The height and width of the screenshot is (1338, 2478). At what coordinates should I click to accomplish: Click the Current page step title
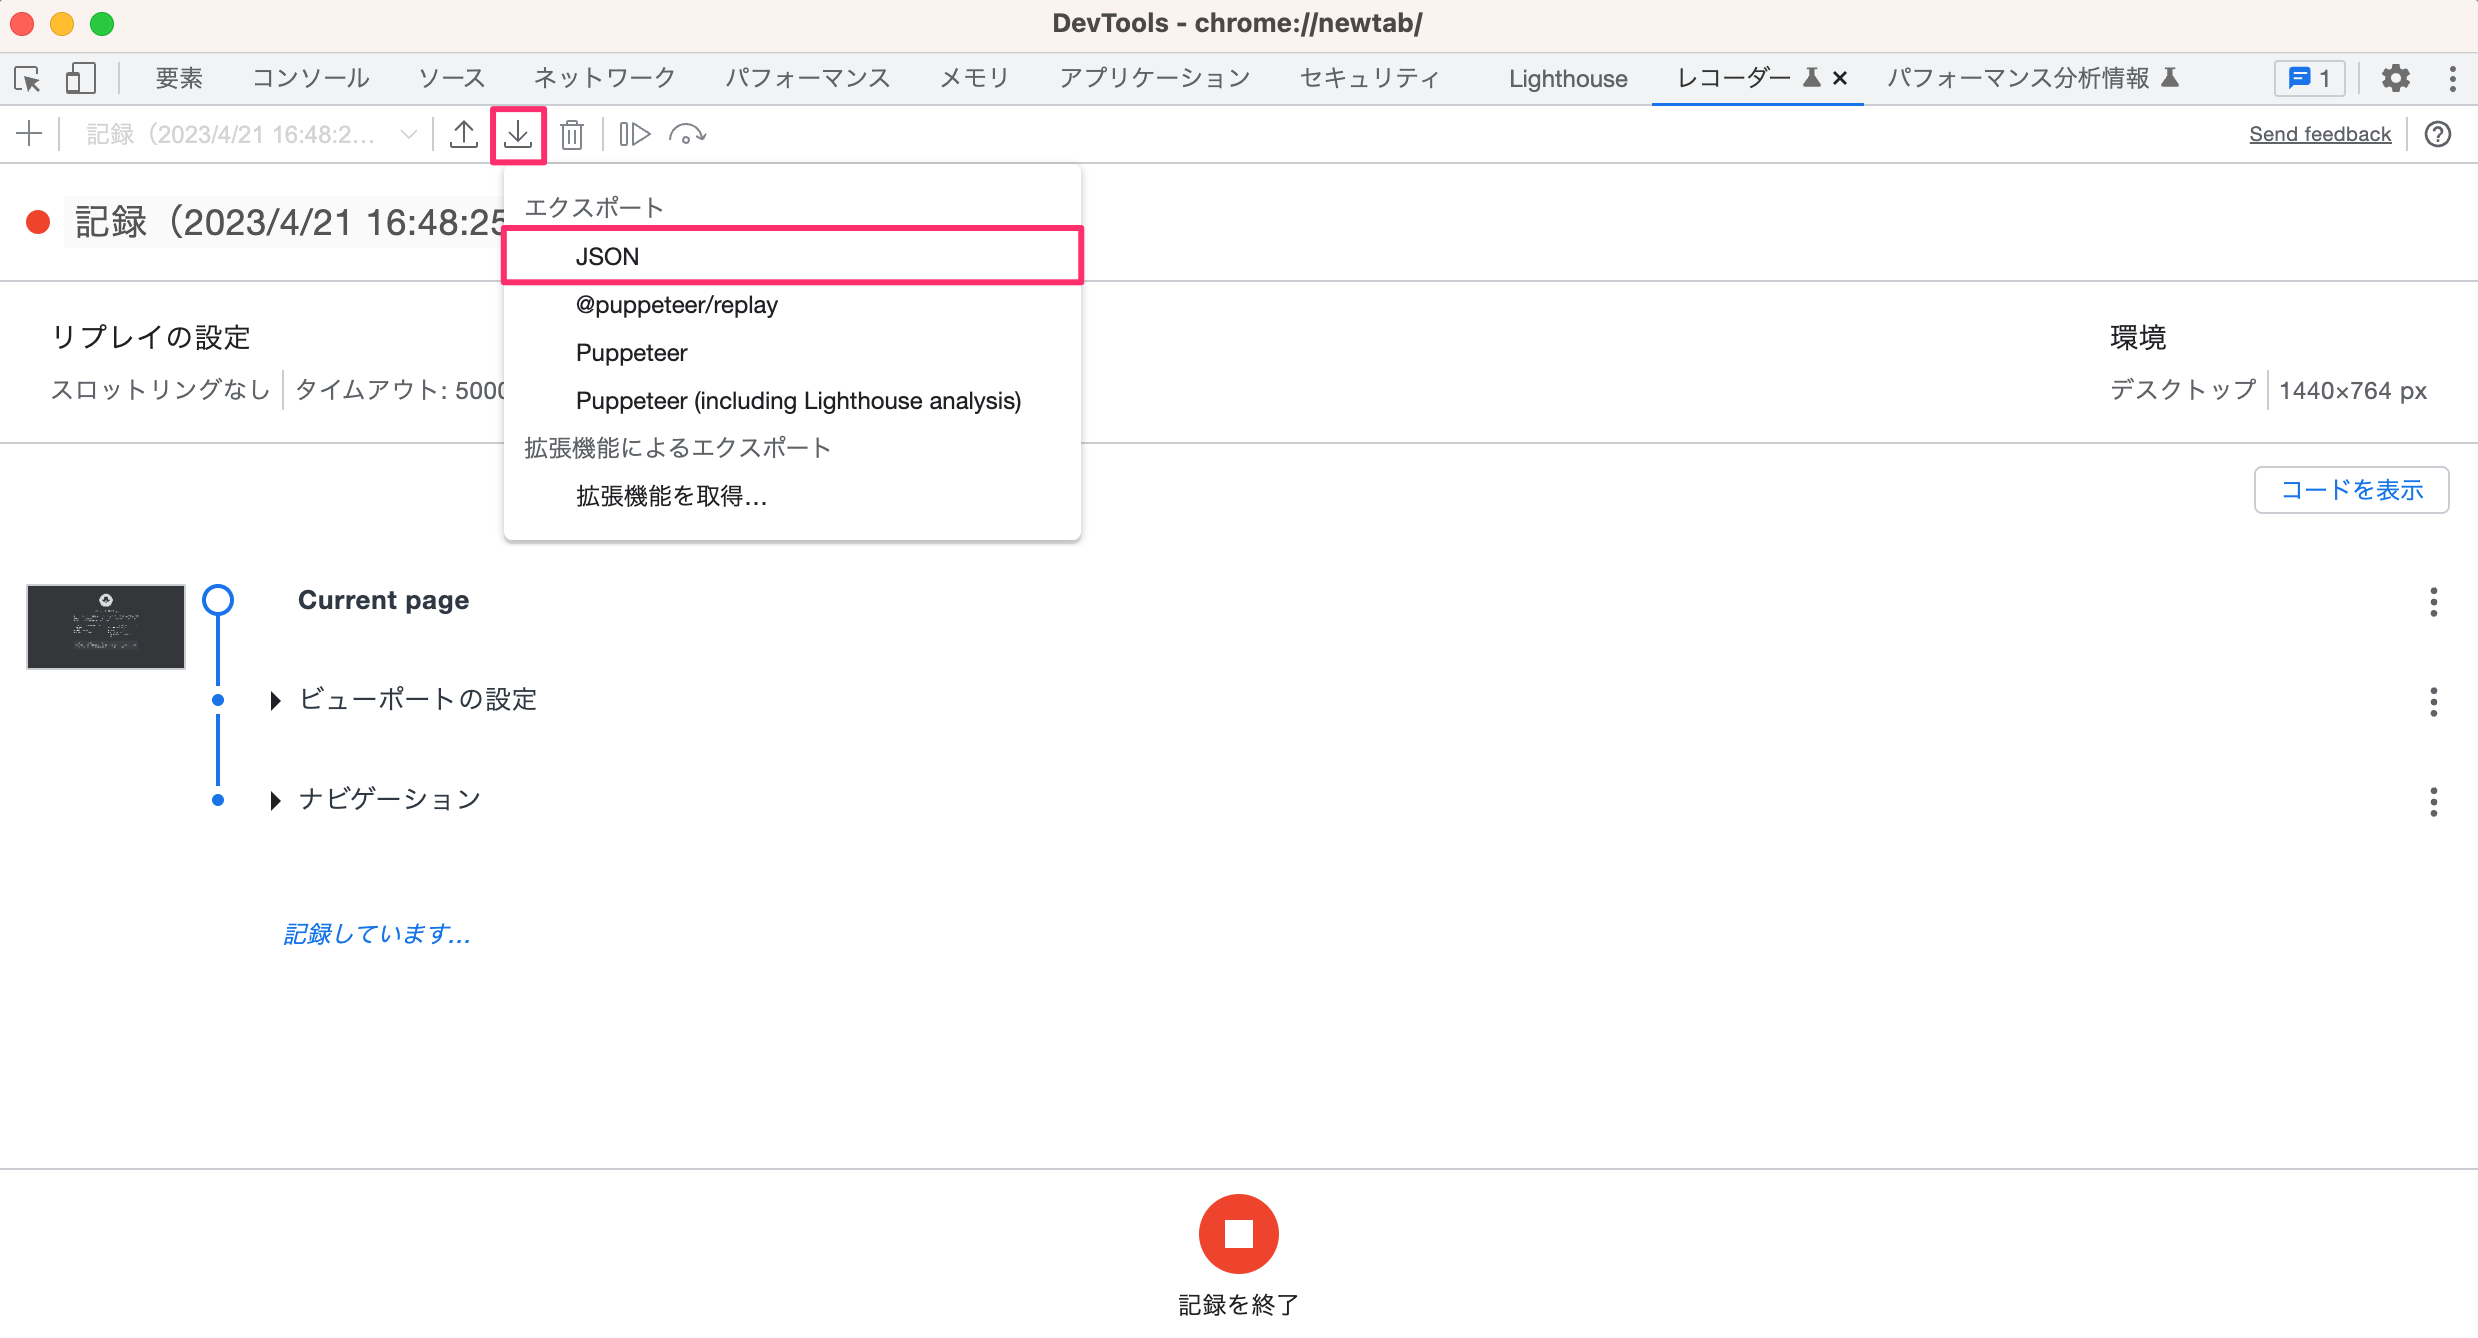[384, 600]
